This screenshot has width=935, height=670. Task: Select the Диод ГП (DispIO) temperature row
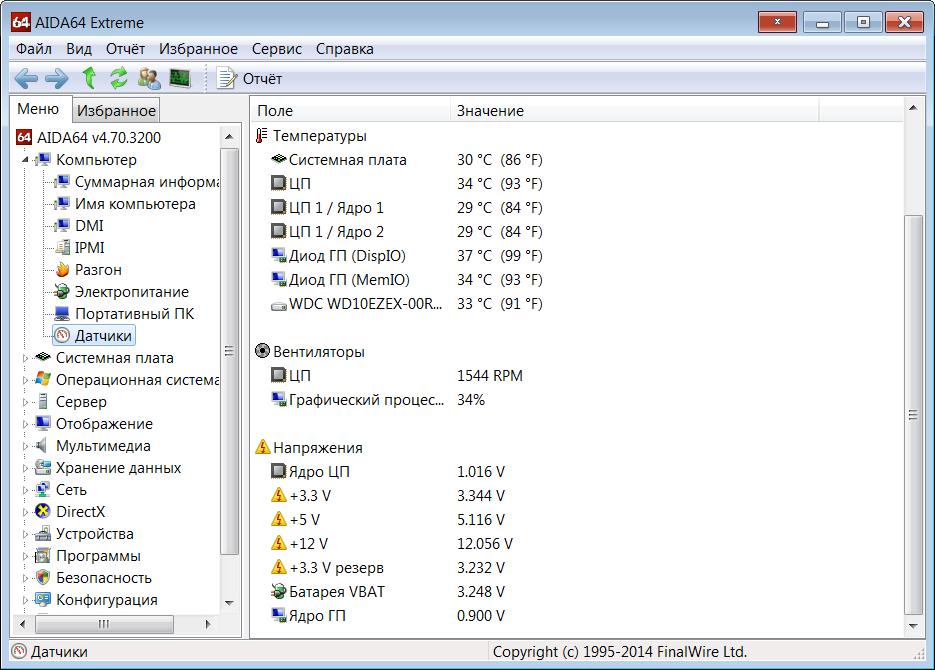coord(347,256)
